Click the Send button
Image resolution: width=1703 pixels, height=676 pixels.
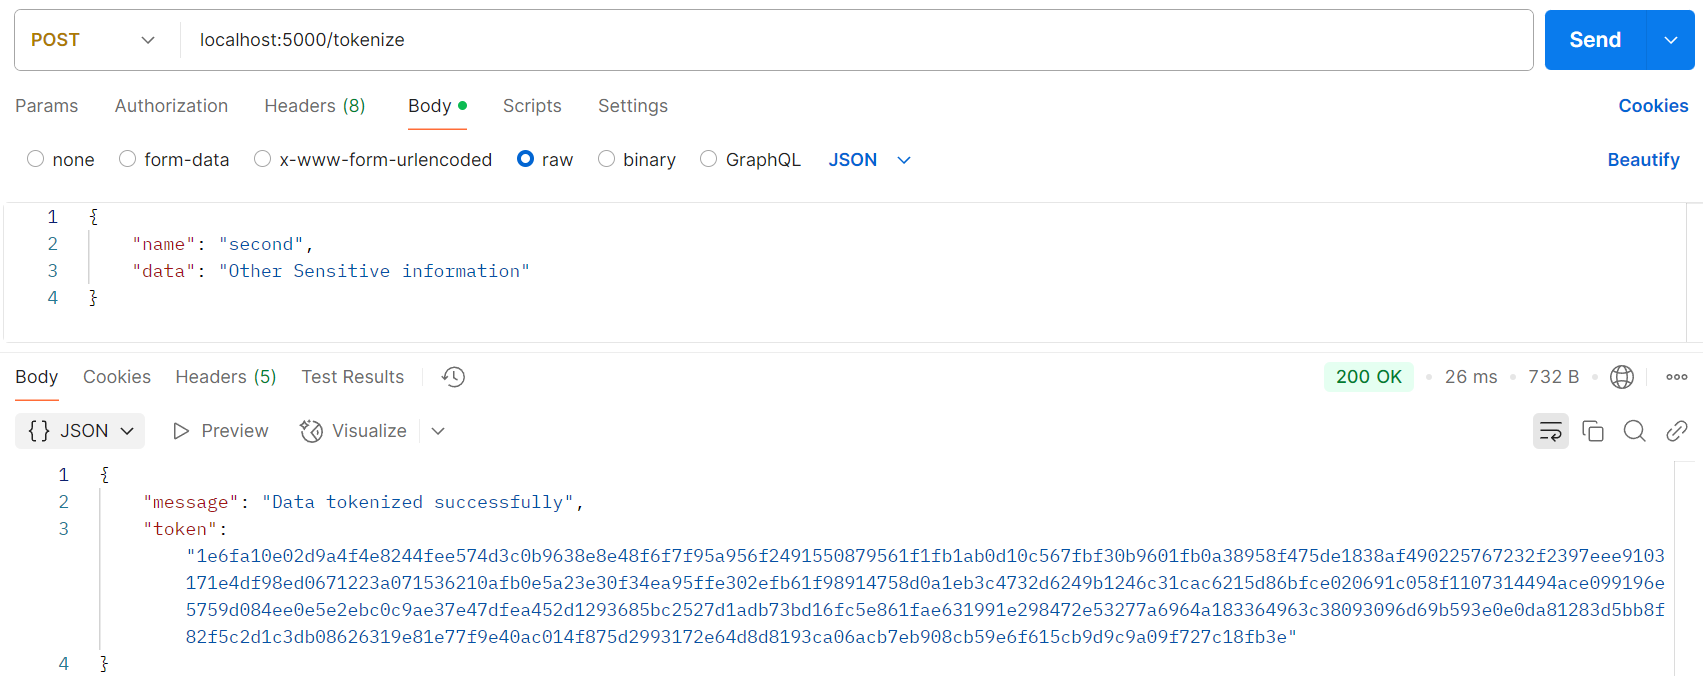pyautogui.click(x=1595, y=40)
